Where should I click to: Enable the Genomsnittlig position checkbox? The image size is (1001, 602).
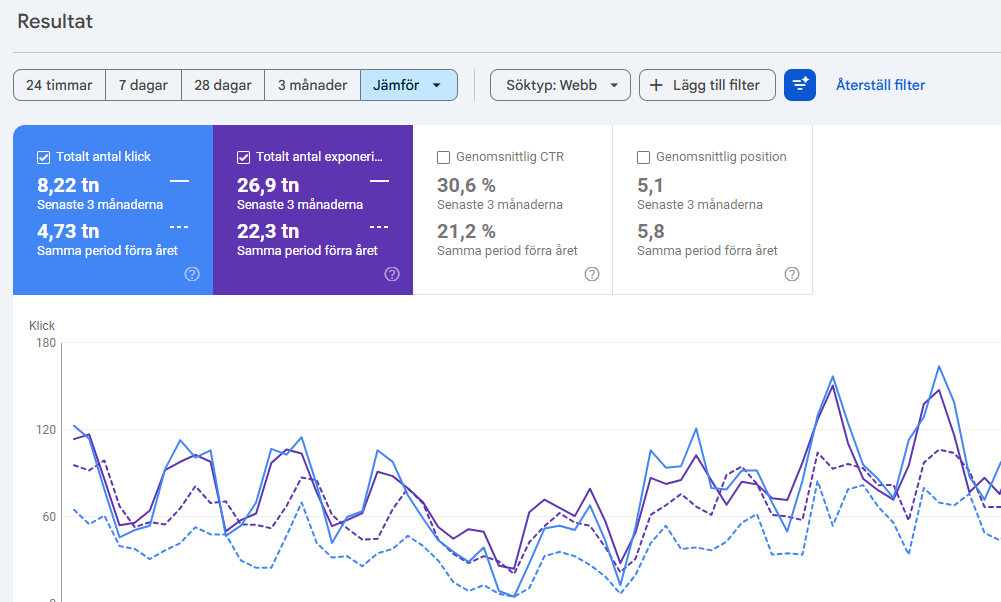point(644,157)
